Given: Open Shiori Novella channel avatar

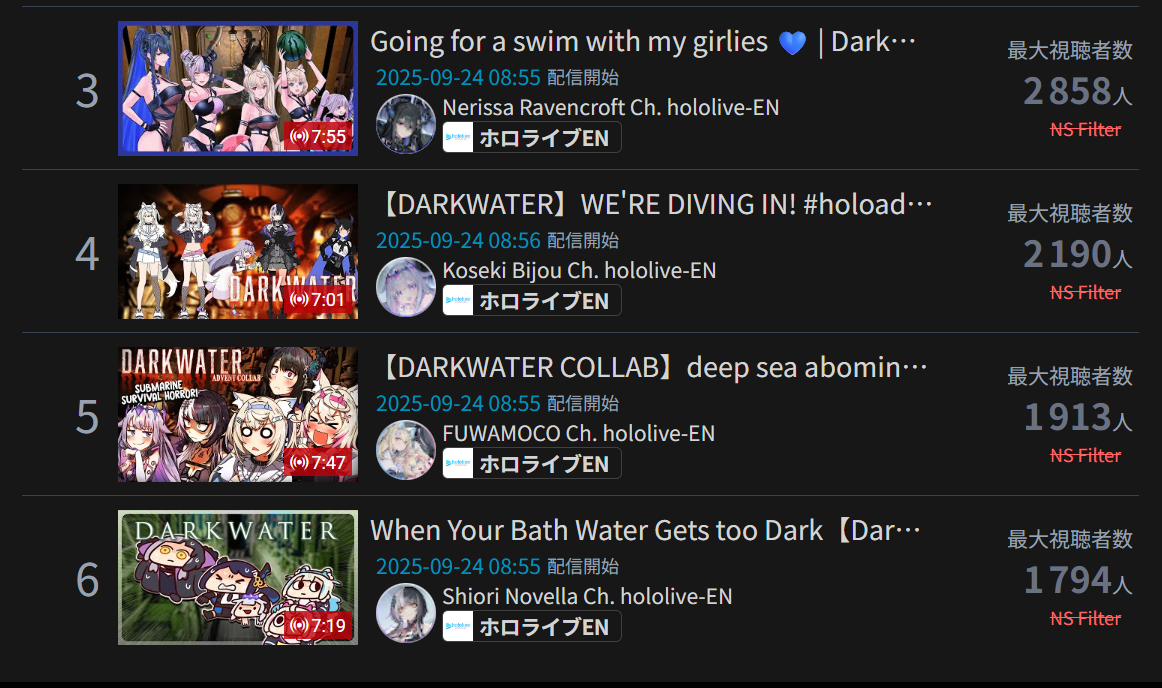Looking at the screenshot, I should click(405, 613).
